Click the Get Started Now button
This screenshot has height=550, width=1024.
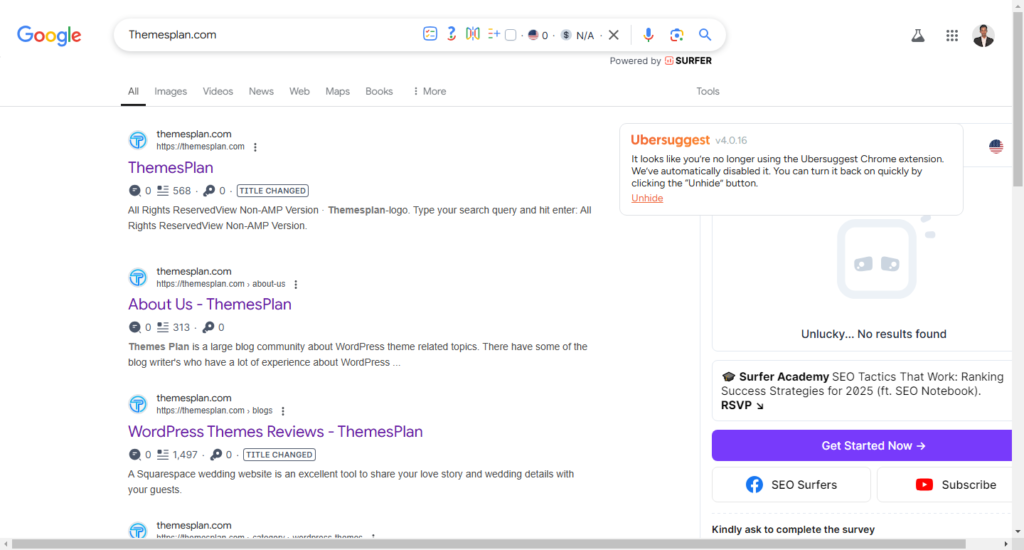tap(862, 445)
